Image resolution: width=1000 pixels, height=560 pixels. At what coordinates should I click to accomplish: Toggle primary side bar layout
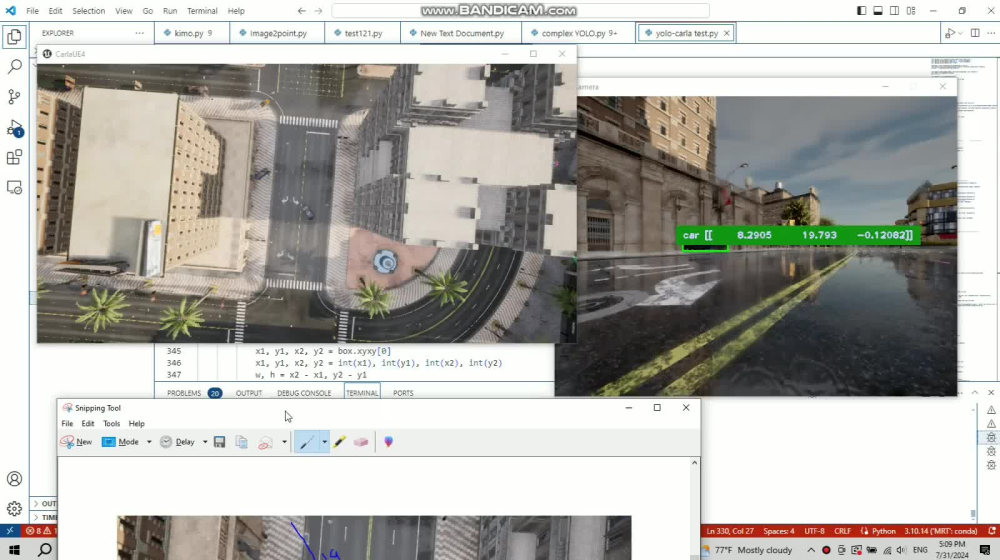[x=862, y=11]
